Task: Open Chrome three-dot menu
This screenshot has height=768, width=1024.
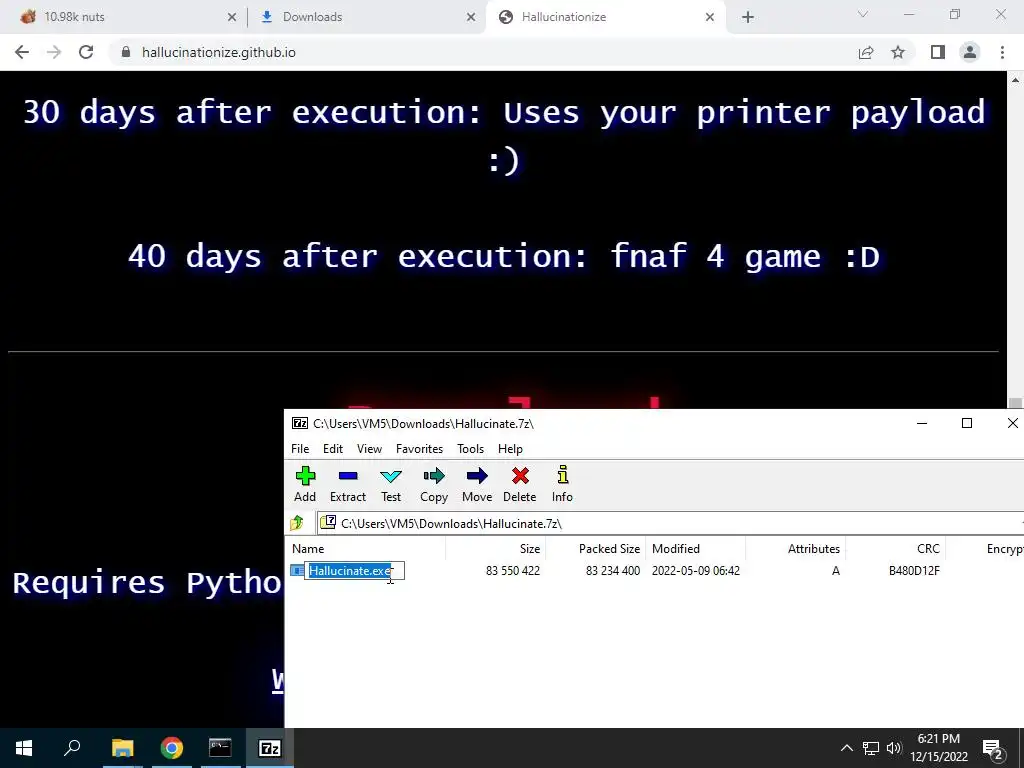Action: 1002,52
